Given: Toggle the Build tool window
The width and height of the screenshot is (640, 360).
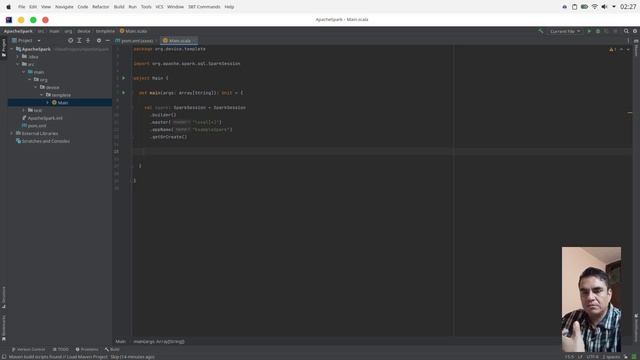Looking at the screenshot, I should click(112, 349).
